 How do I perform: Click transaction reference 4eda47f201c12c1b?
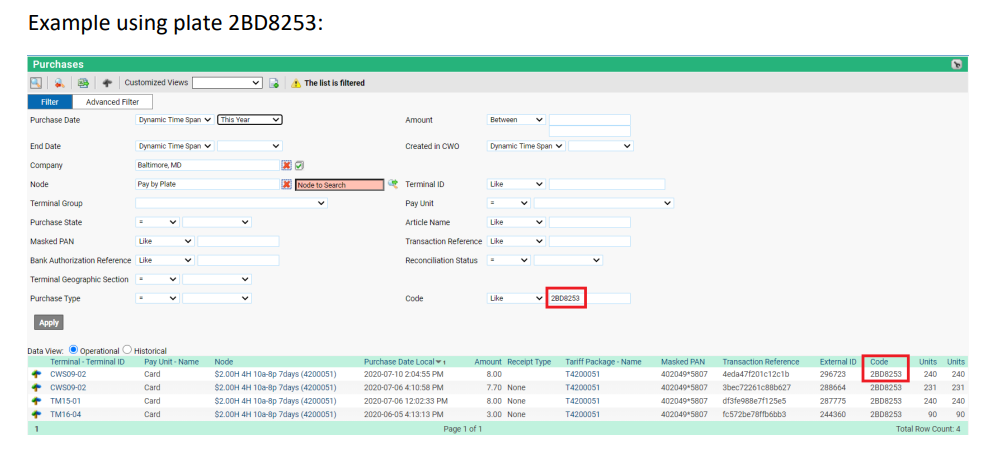(756, 374)
